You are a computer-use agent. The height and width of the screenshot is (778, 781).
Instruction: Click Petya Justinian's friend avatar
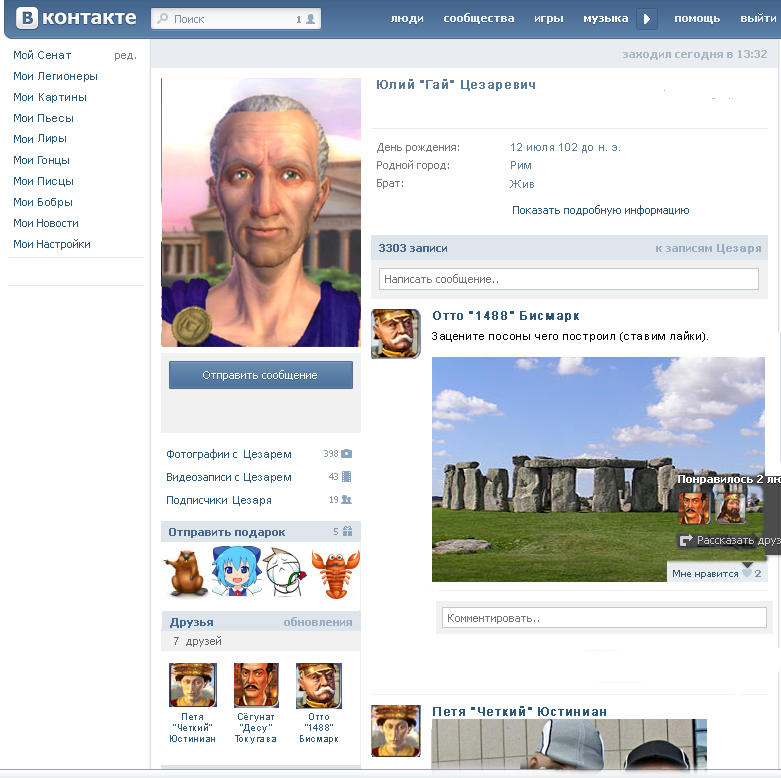coord(193,685)
